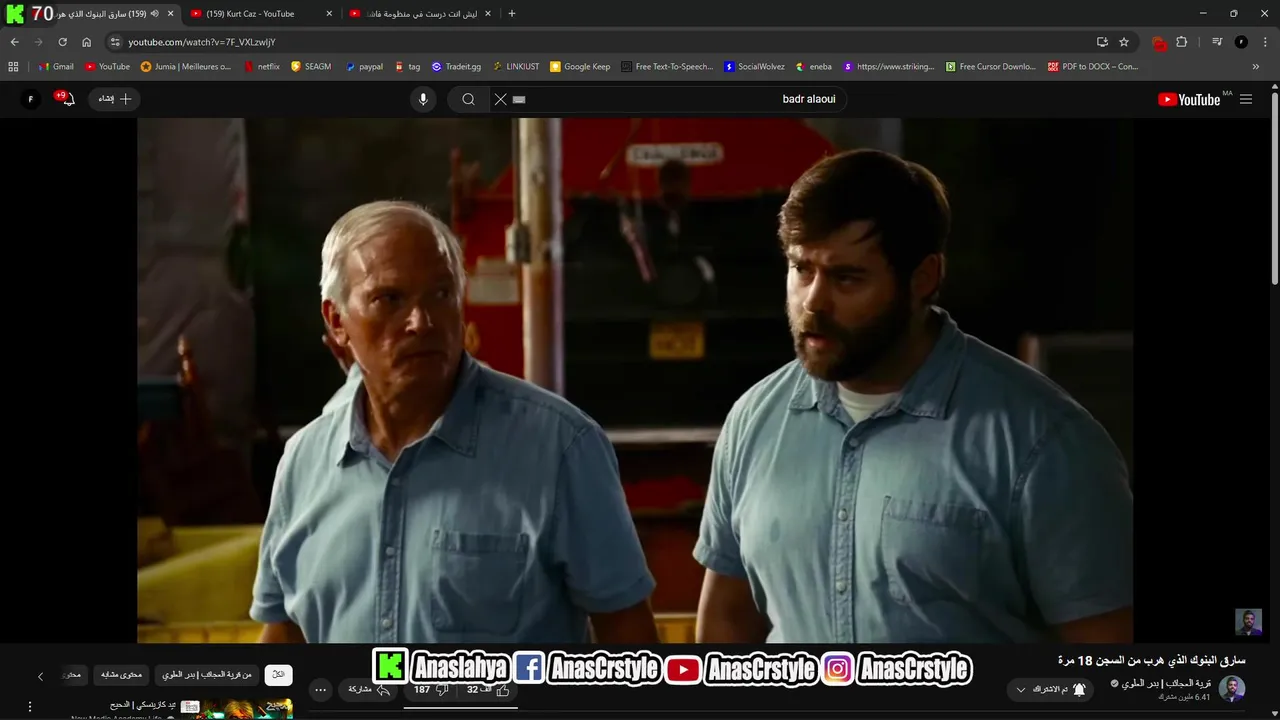The width and height of the screenshot is (1280, 720).
Task: Click the install/cast icon in the address bar
Action: pyautogui.click(x=1102, y=42)
